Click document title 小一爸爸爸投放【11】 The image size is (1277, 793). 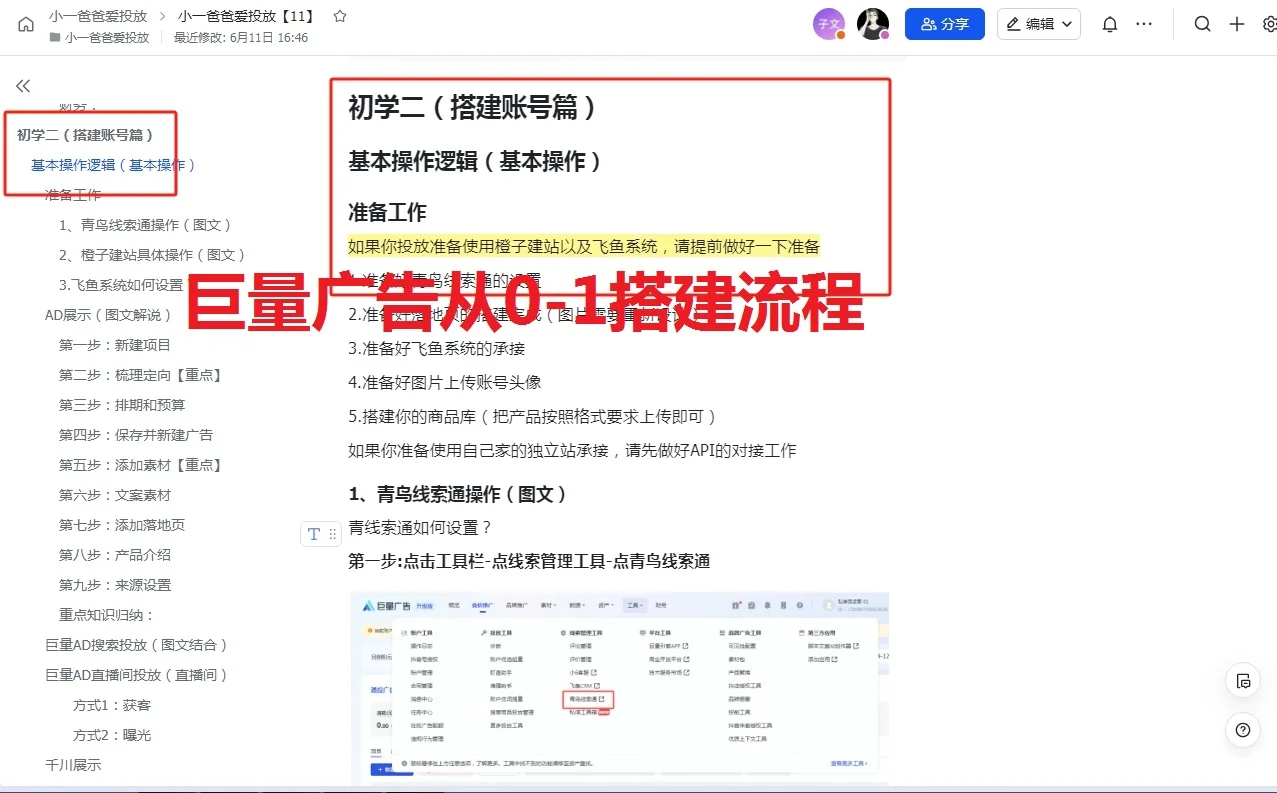247,16
